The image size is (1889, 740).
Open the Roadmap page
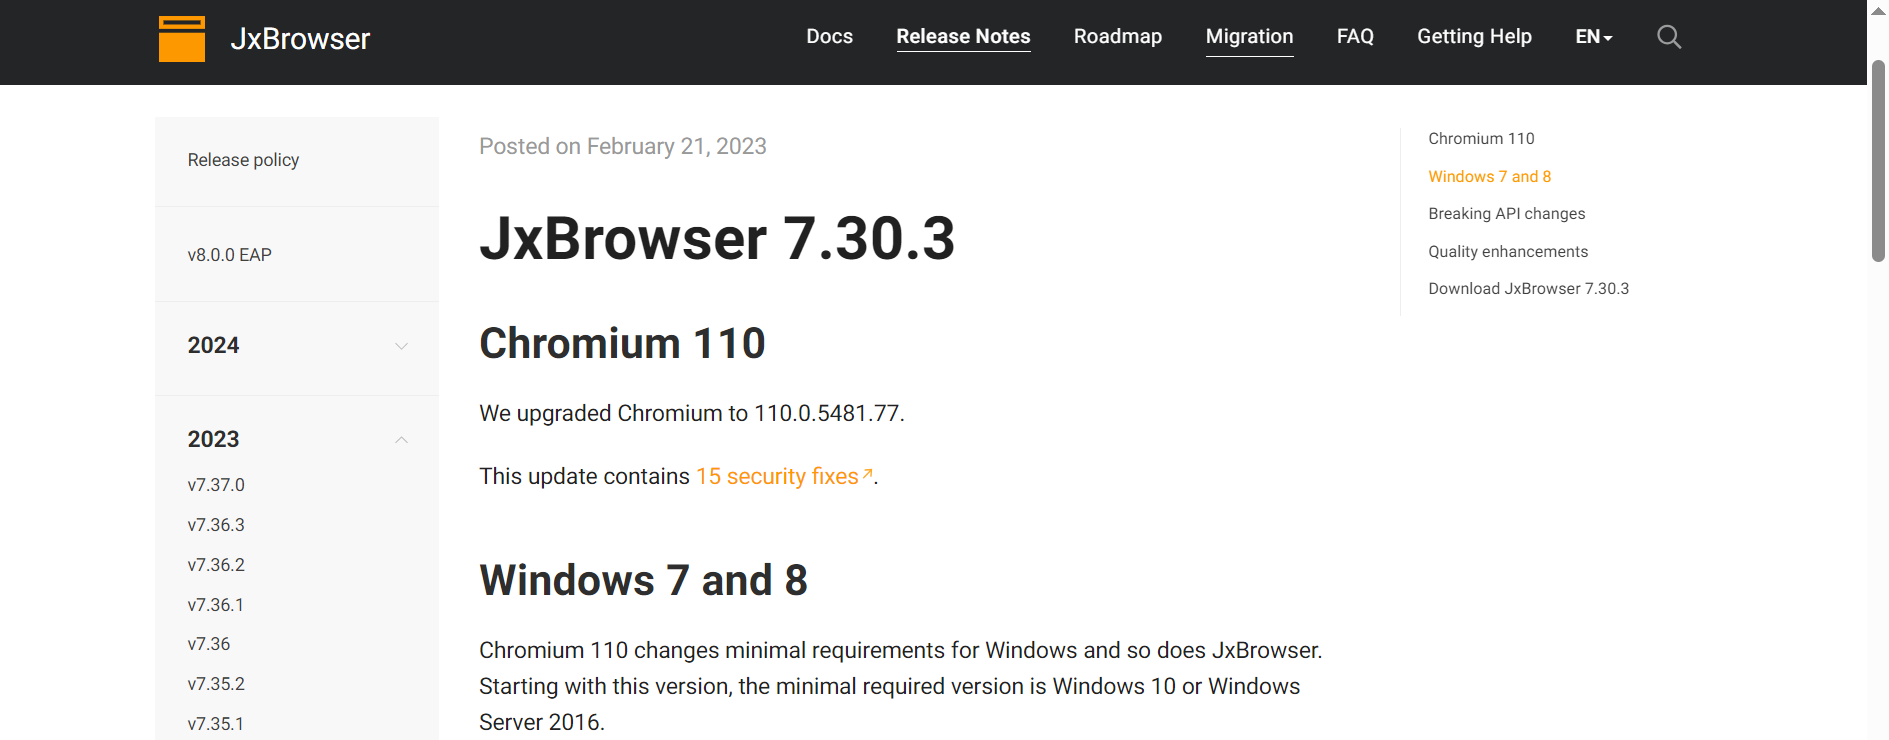(1117, 37)
